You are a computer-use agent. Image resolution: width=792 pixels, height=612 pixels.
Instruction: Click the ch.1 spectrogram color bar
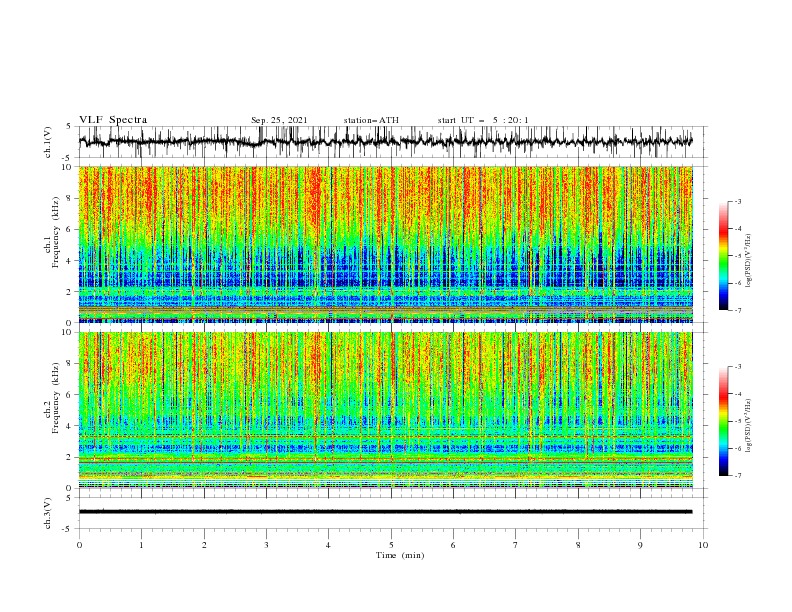click(x=723, y=256)
